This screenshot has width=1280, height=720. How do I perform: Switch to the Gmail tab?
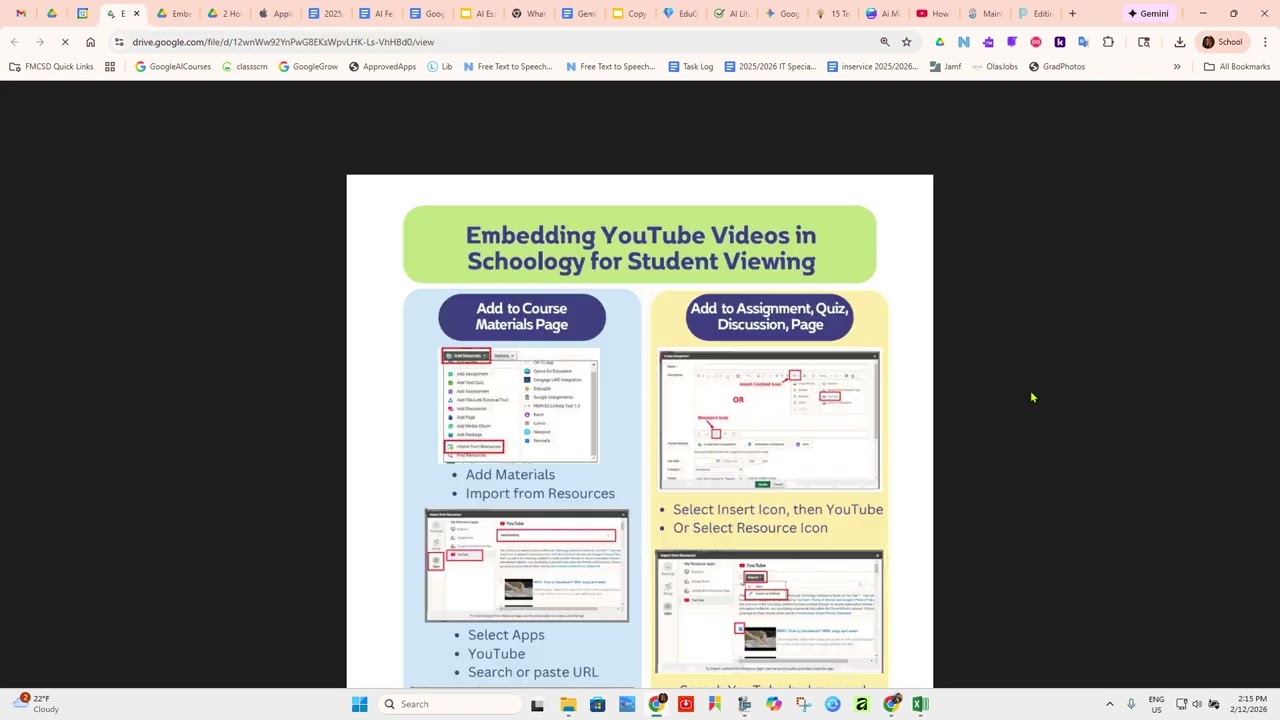click(21, 14)
